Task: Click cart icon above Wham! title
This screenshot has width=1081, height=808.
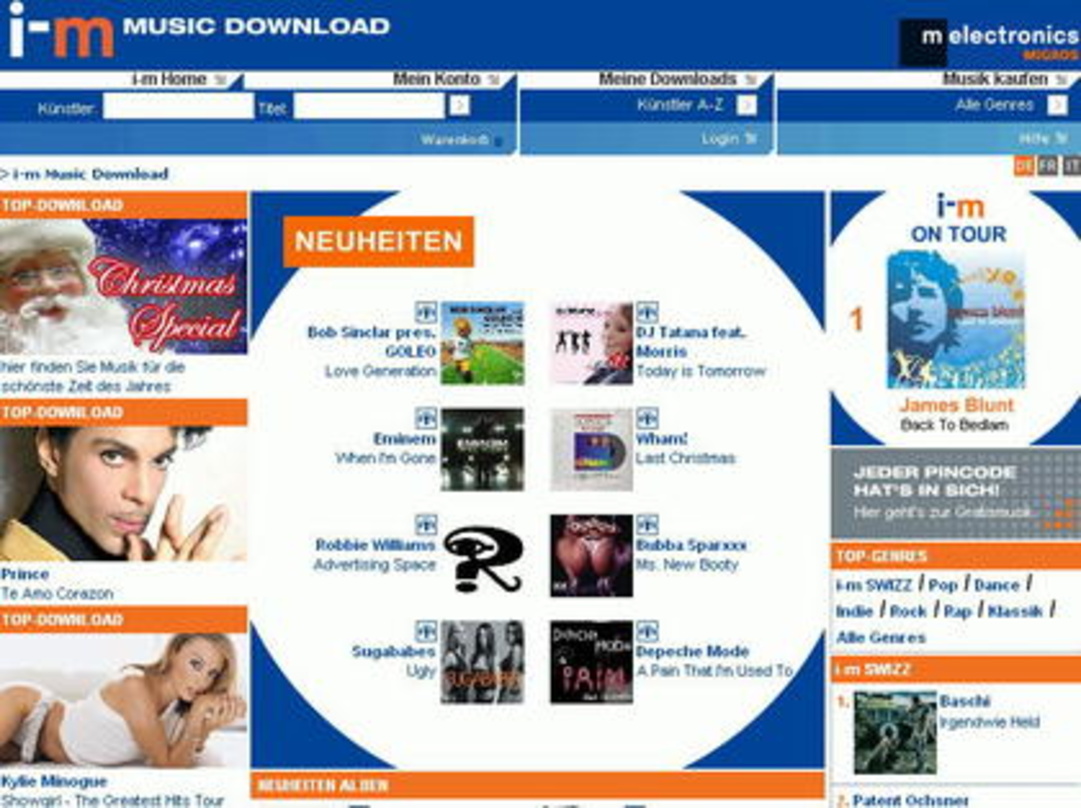Action: 647,418
